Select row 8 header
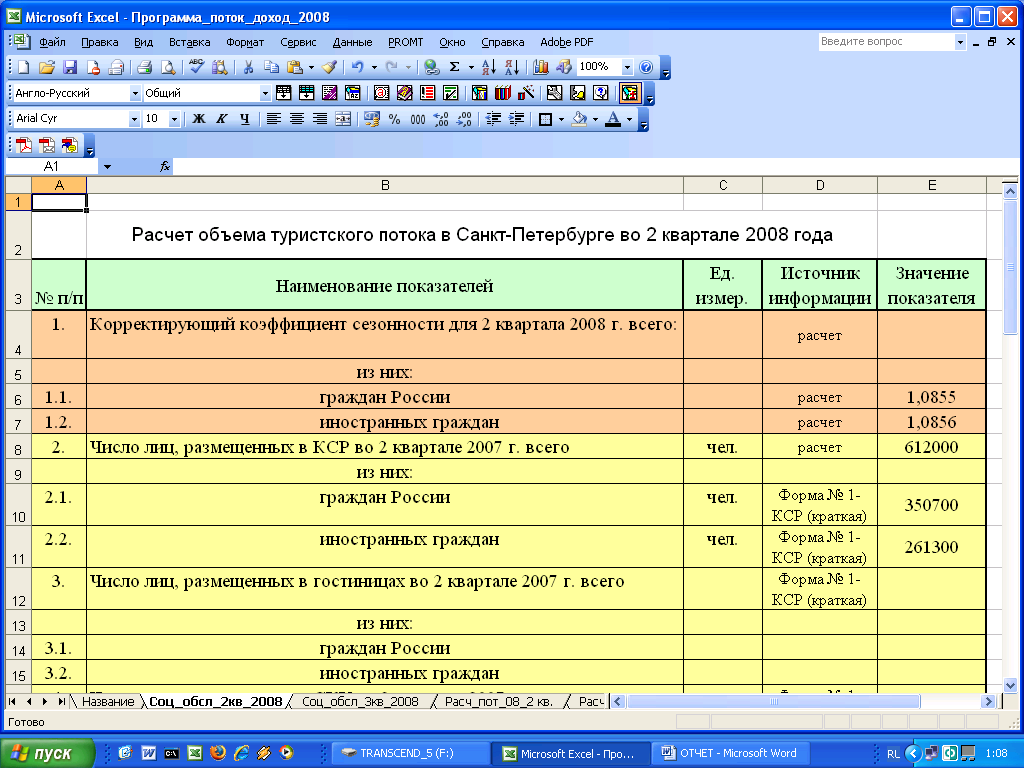Screen dimensions: 1024x768 tap(18, 448)
